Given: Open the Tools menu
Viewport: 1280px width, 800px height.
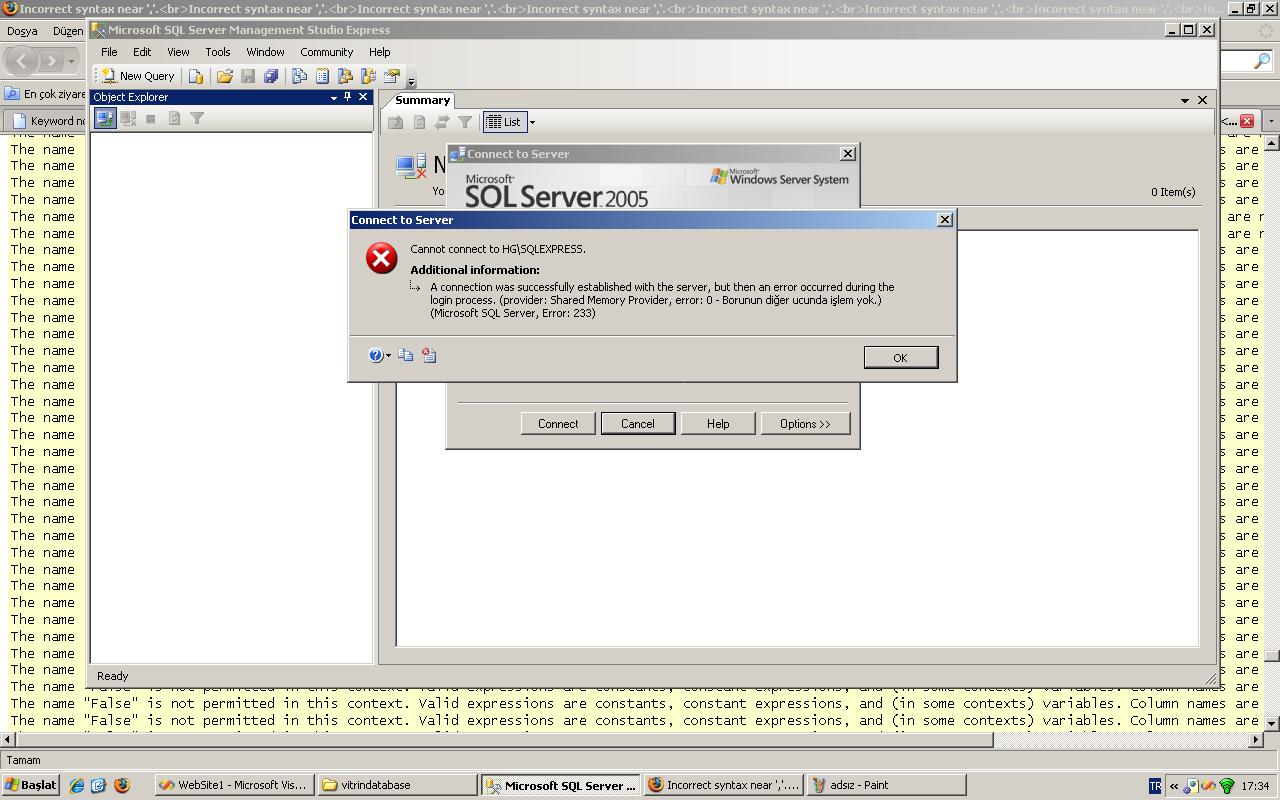Looking at the screenshot, I should tap(217, 52).
